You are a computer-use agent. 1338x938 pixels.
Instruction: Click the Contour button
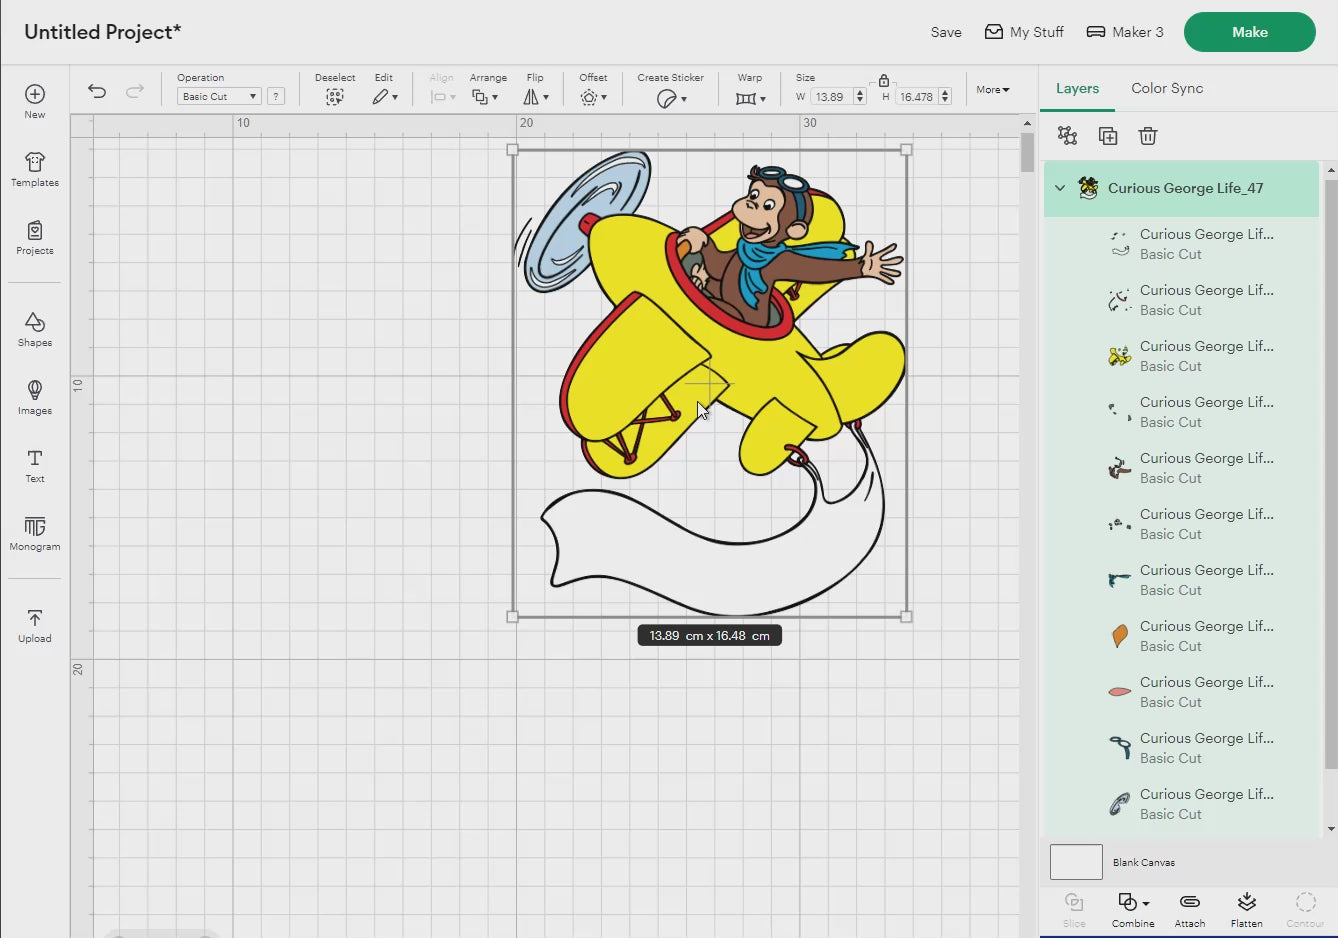pyautogui.click(x=1305, y=910)
